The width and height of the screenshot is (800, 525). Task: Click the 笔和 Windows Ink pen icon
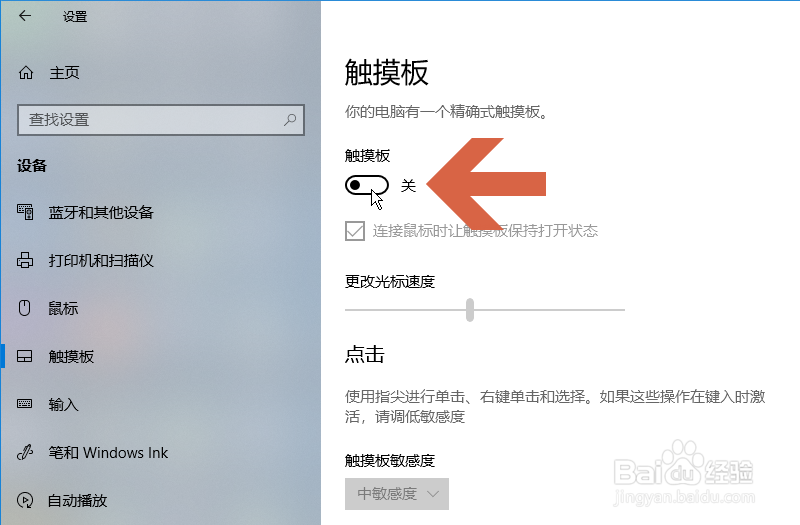[x=25, y=452]
